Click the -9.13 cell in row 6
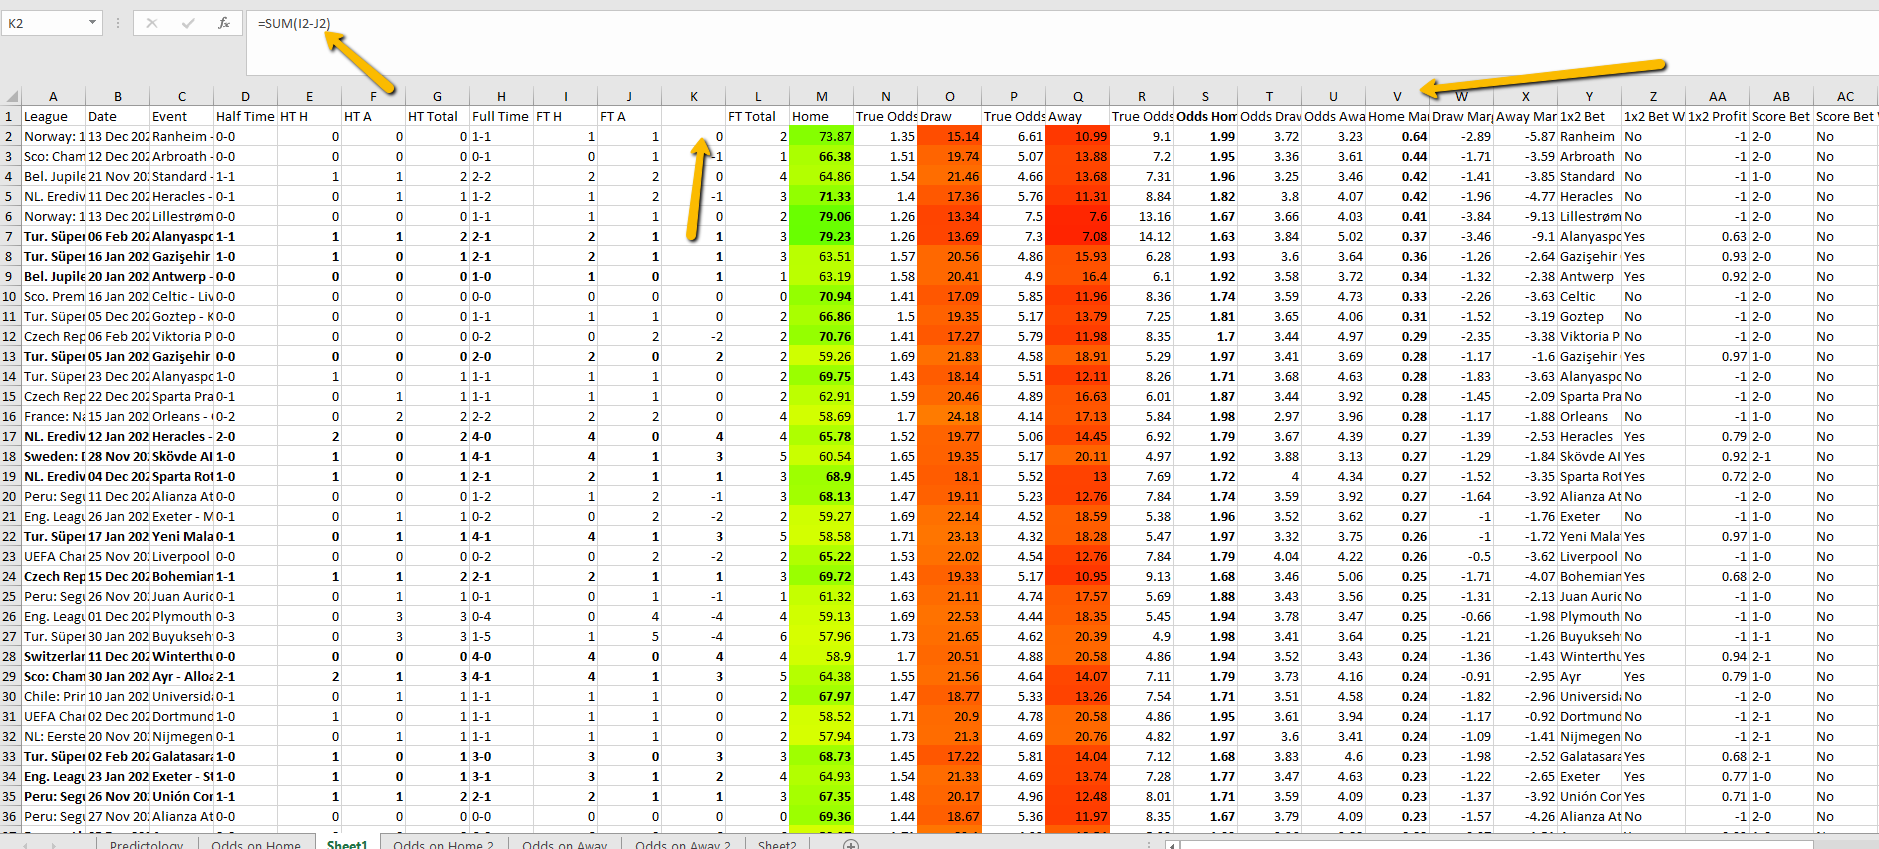Screen dimensions: 1879x849 click(x=1526, y=216)
